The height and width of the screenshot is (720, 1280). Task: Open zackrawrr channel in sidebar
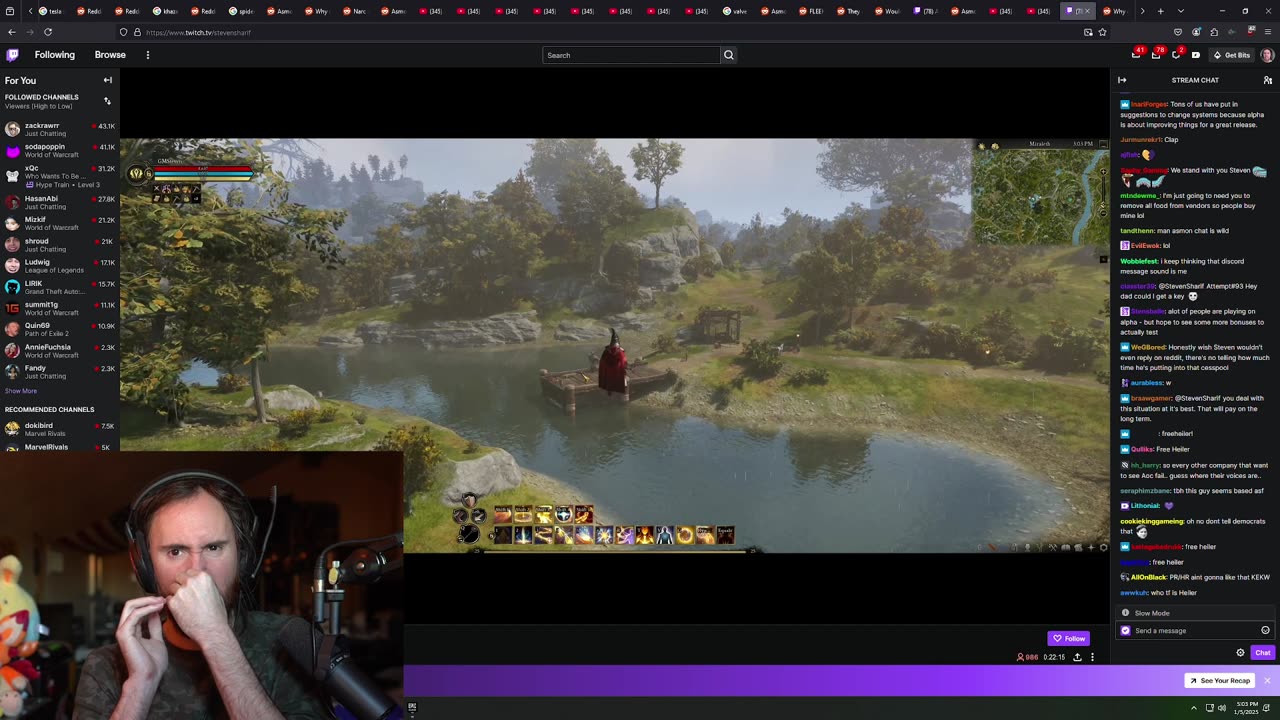[x=60, y=129]
